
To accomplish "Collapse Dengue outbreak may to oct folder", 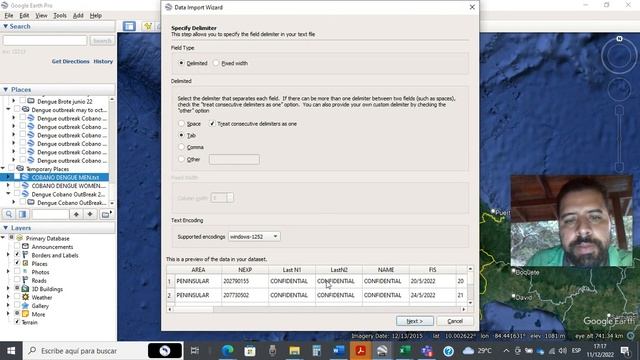I will pos(8,109).
